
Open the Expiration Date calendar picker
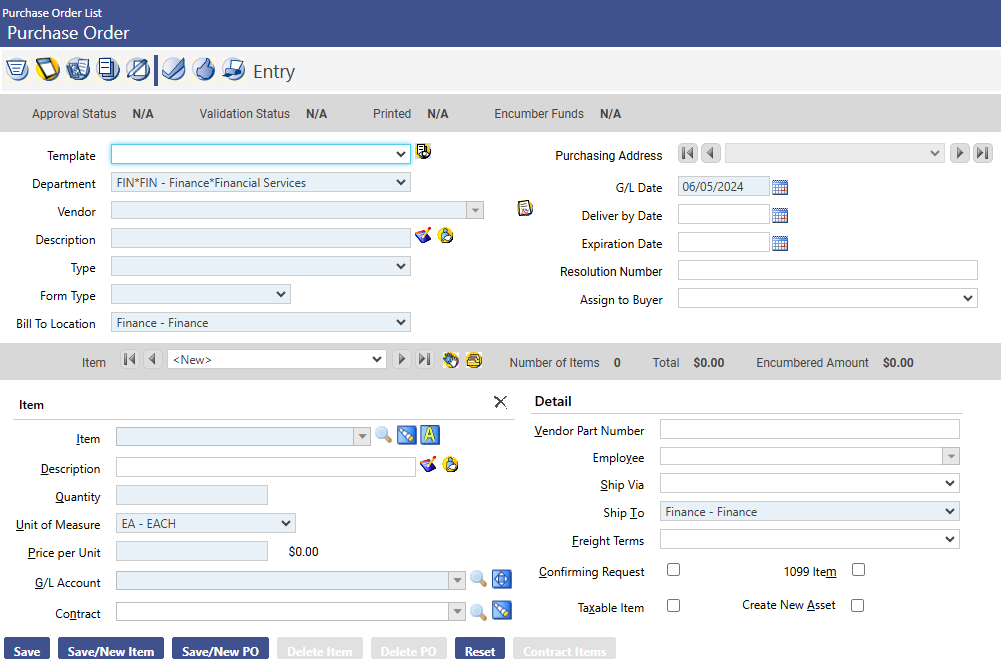tap(780, 243)
